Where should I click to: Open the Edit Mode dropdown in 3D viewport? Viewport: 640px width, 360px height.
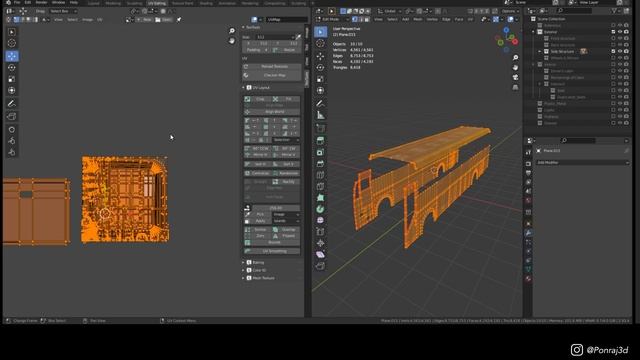click(333, 20)
